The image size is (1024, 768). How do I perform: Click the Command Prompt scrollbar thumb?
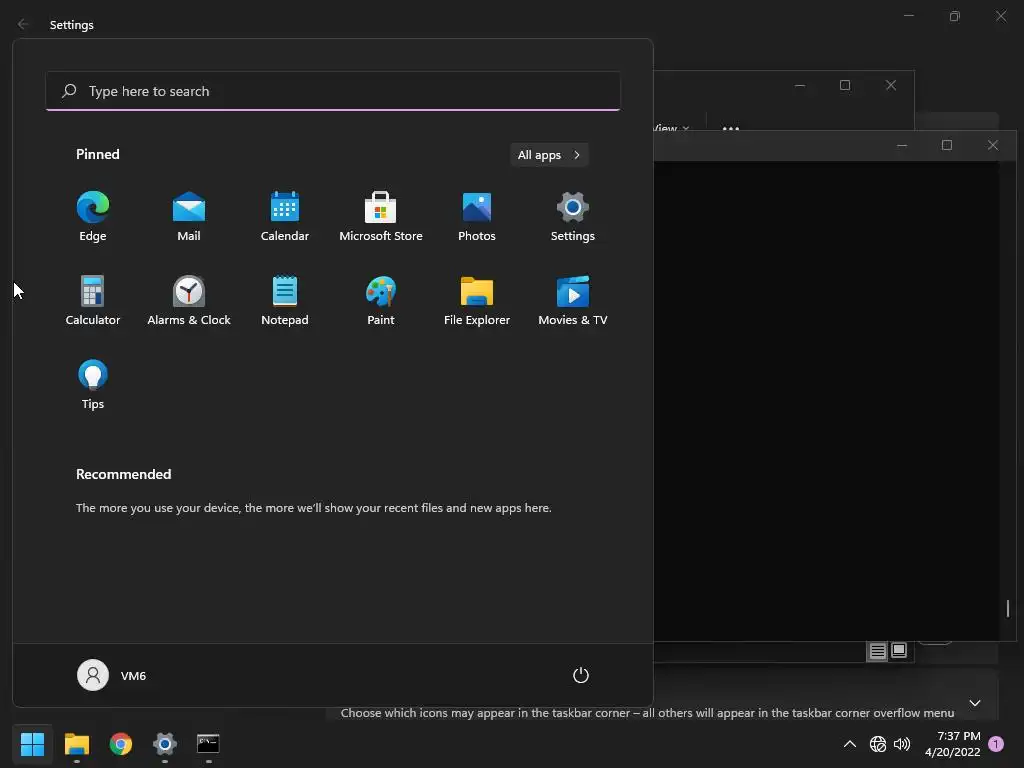[1008, 609]
